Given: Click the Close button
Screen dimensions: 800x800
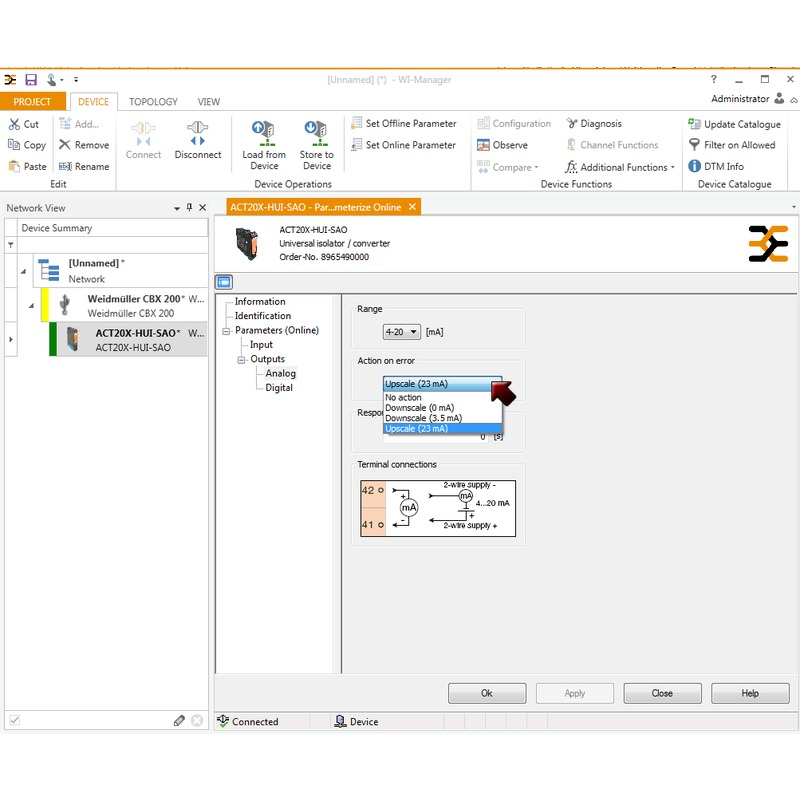Looking at the screenshot, I should coord(662,693).
